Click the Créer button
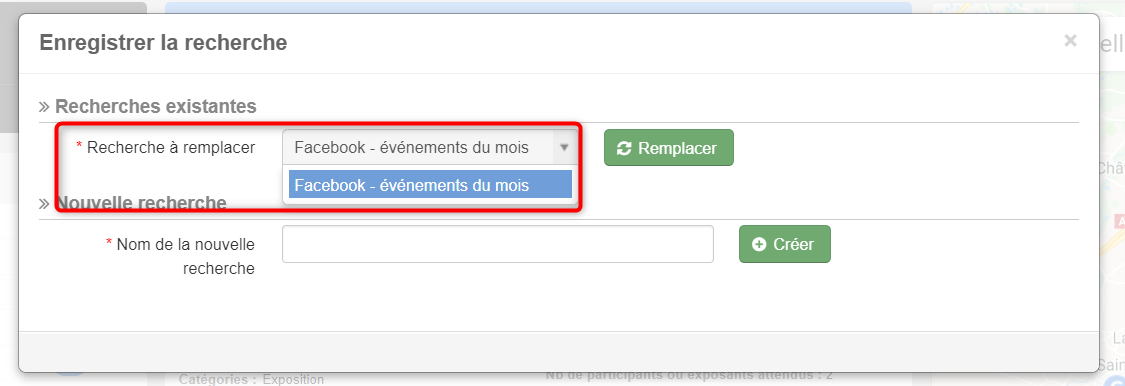Image resolution: width=1125 pixels, height=386 pixels. point(784,244)
